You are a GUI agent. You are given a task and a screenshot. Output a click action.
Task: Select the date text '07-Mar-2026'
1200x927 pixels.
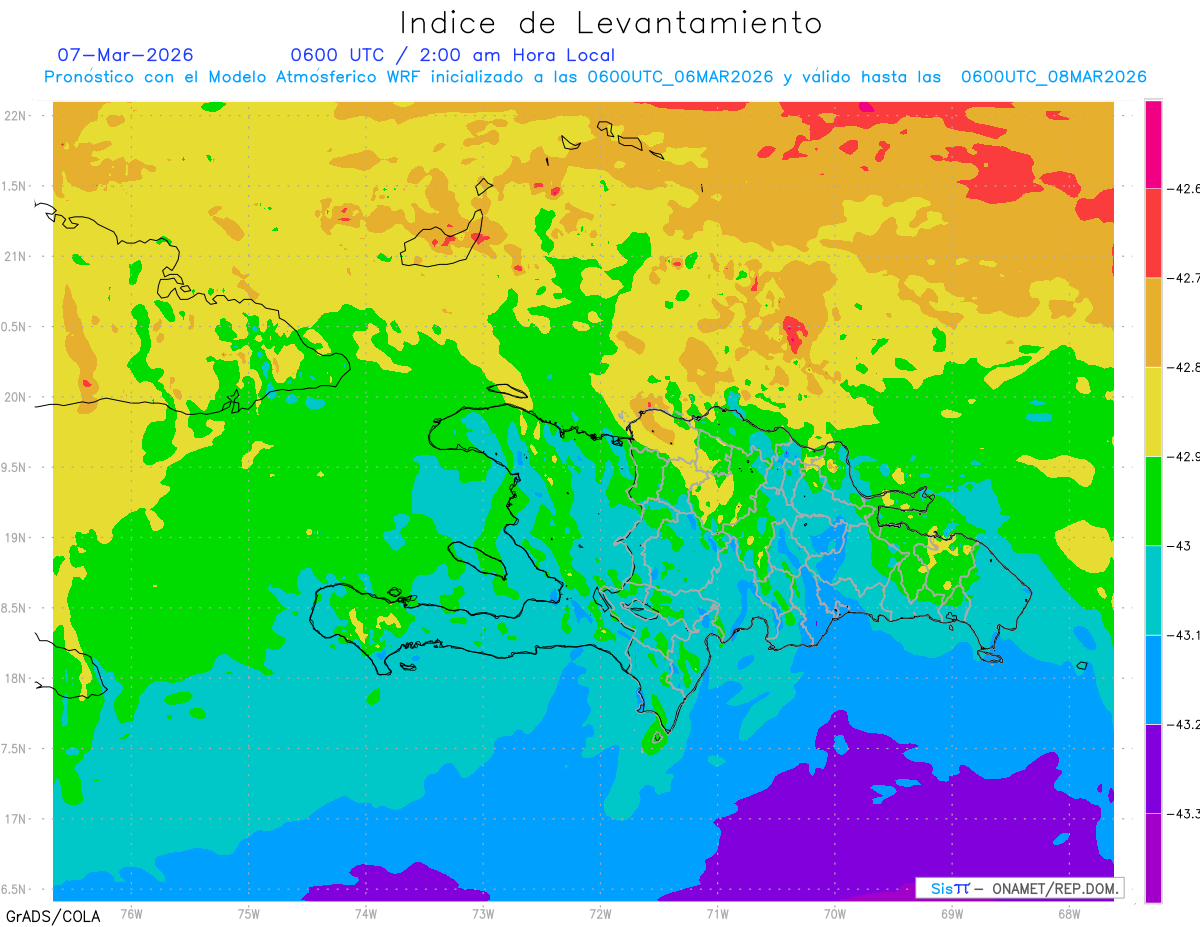pos(125,55)
